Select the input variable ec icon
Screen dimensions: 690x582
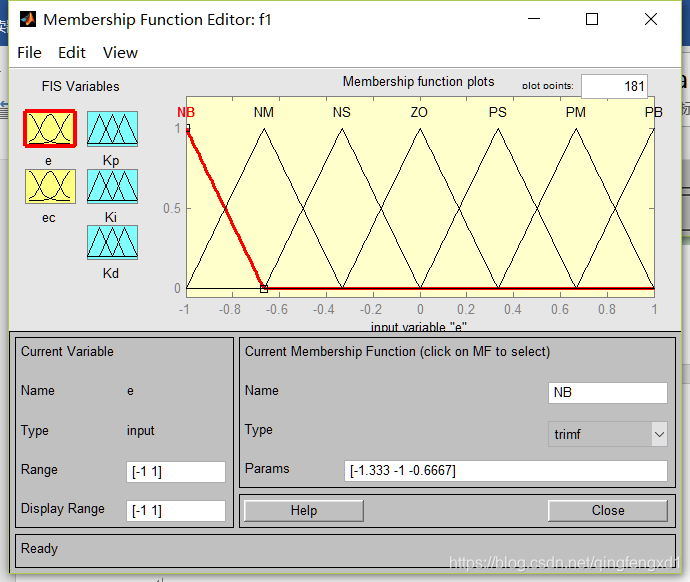point(50,187)
